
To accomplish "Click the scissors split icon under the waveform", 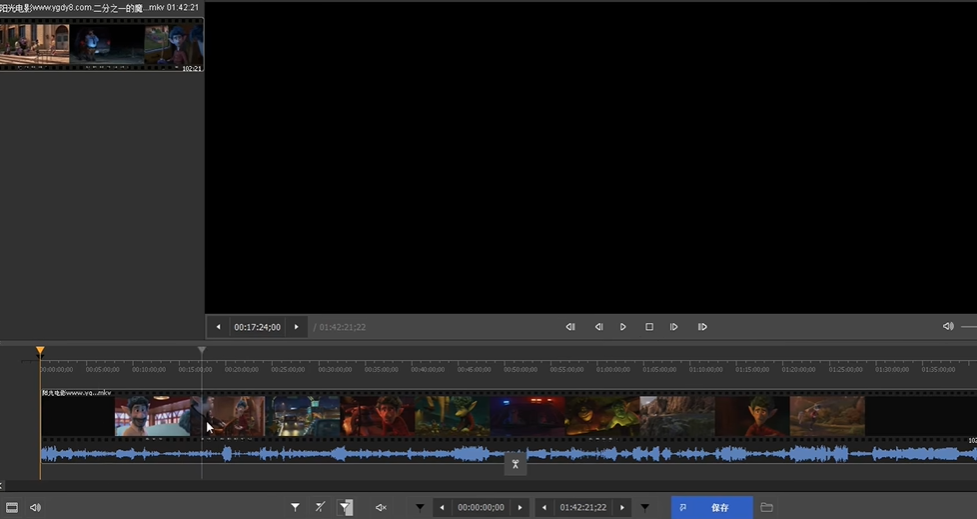I will click(515, 464).
